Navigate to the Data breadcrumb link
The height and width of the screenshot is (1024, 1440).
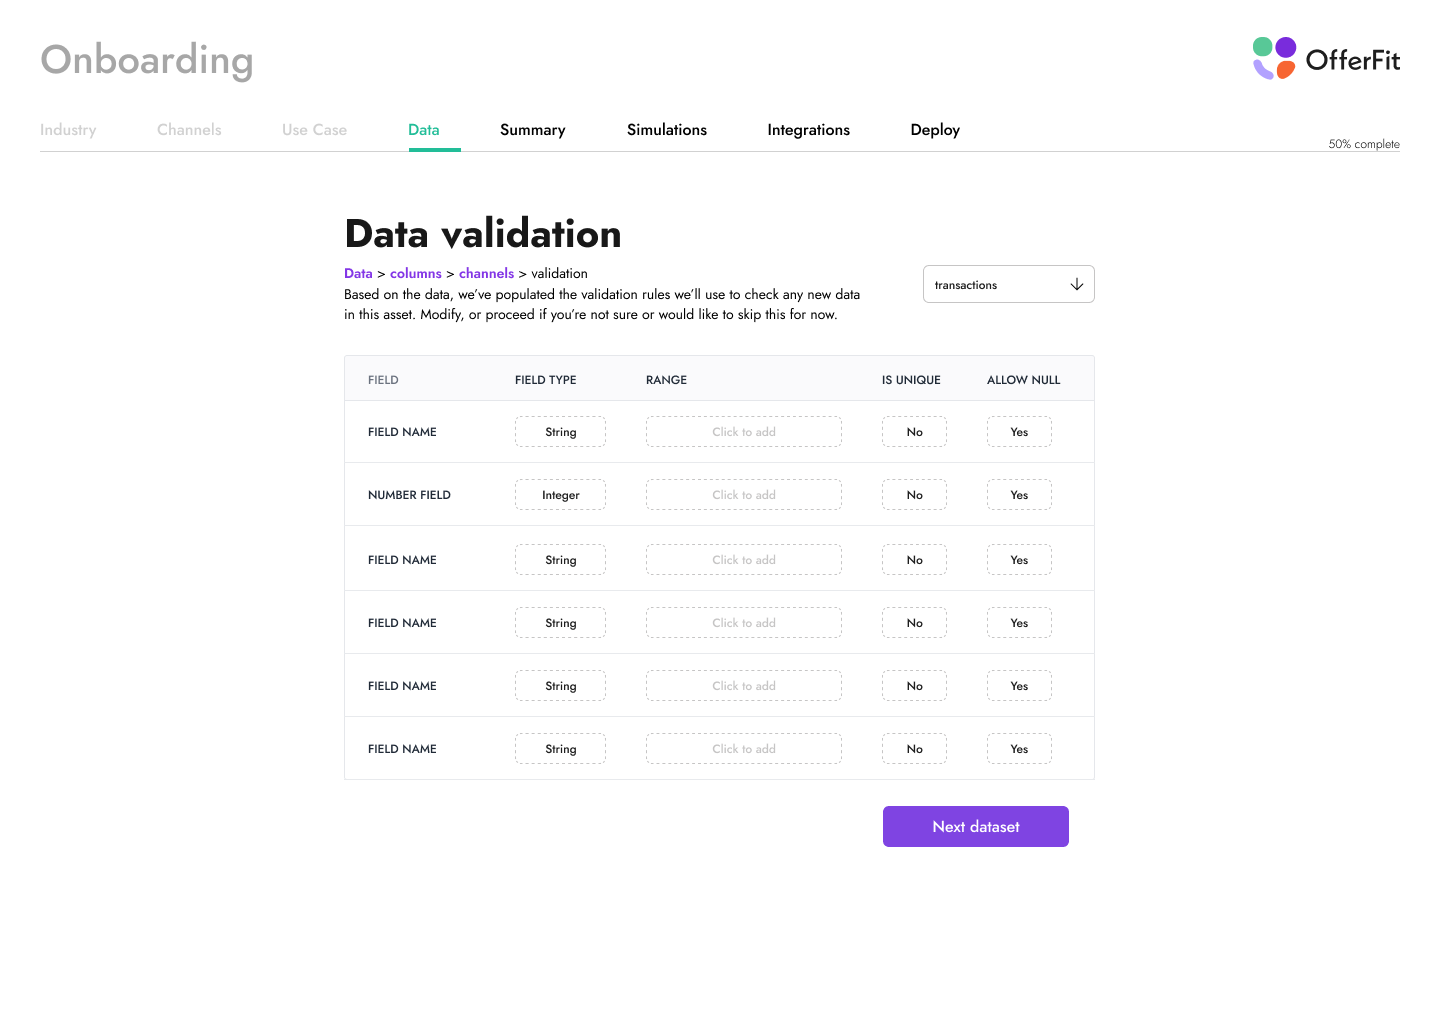pyautogui.click(x=358, y=274)
